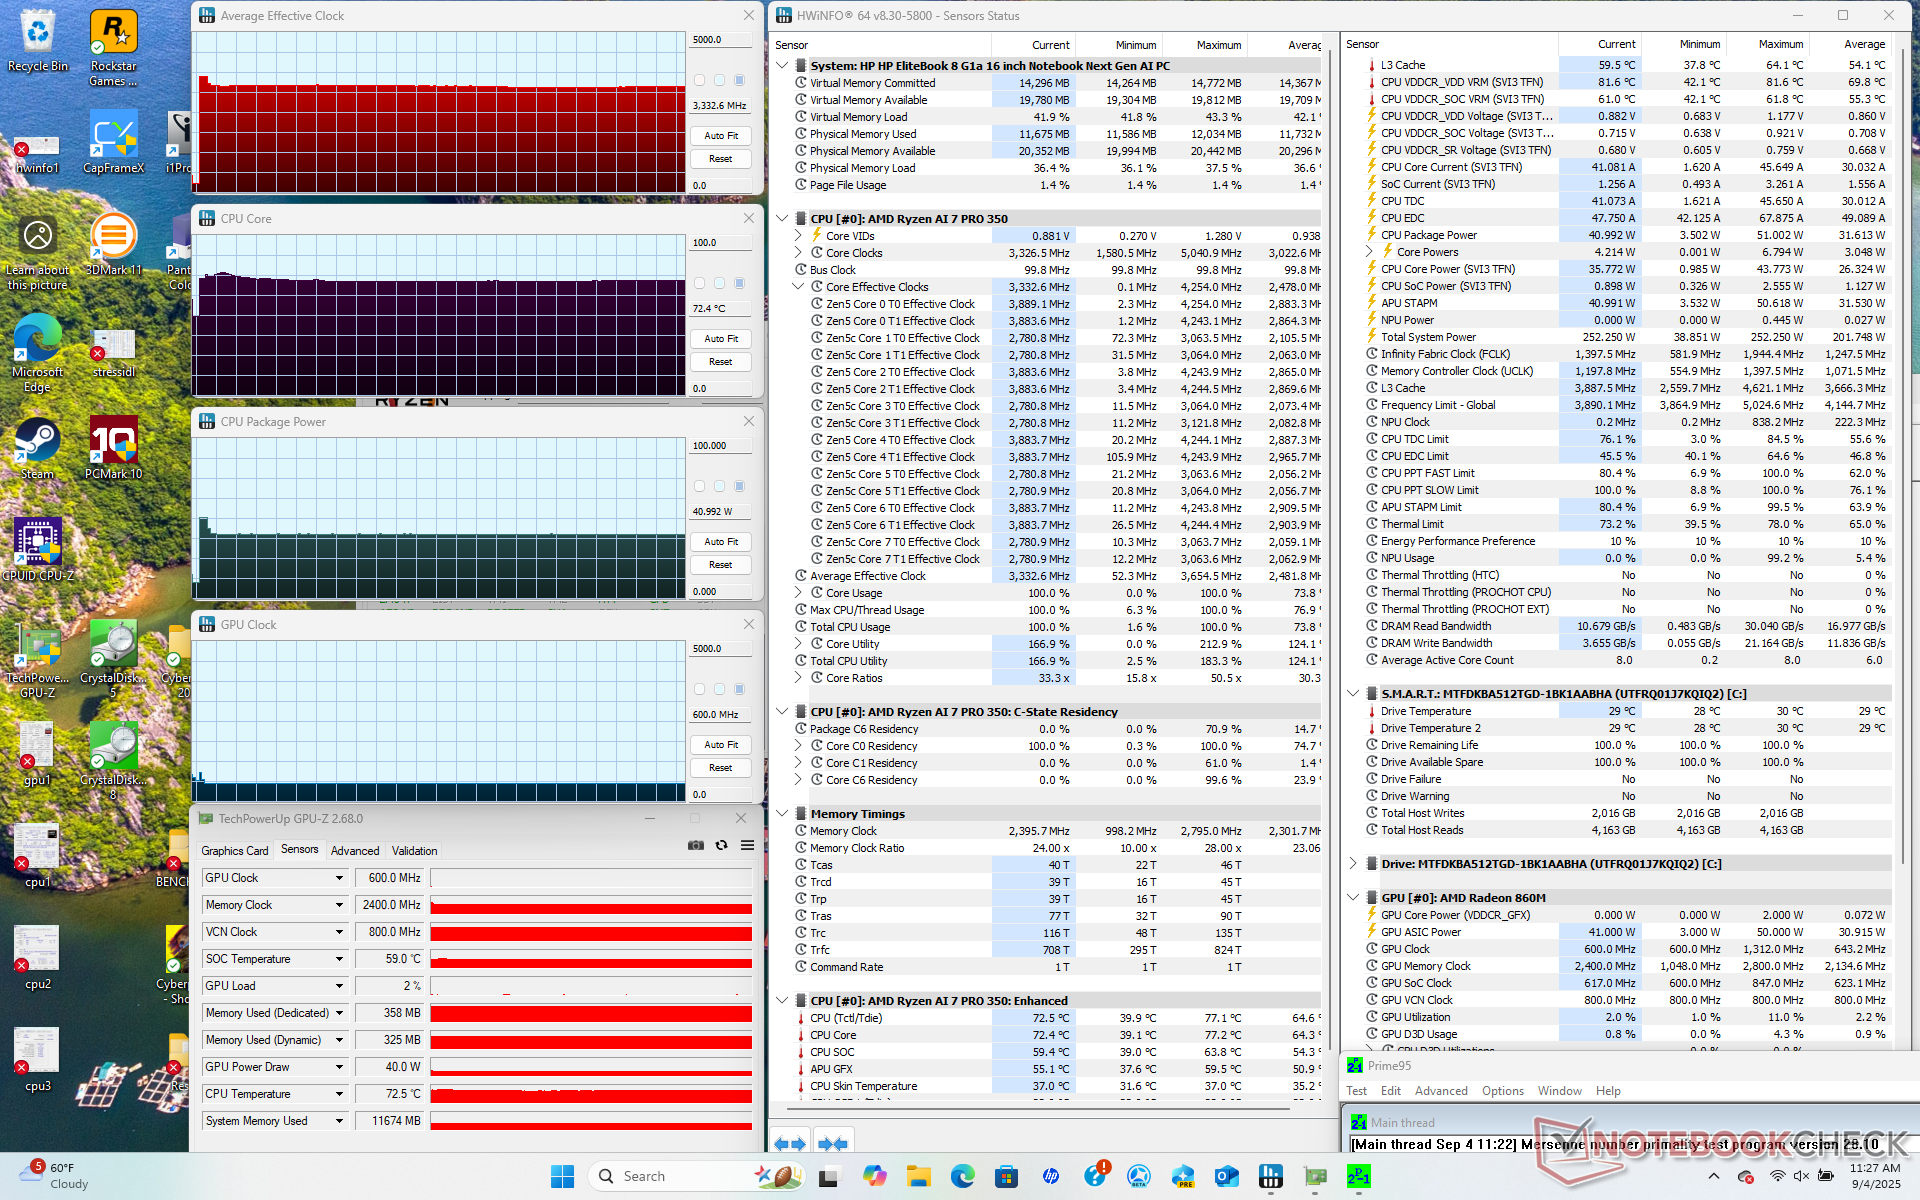1920x1200 pixels.
Task: Click Prime95 icon in the taskbar
Action: [x=1358, y=1176]
